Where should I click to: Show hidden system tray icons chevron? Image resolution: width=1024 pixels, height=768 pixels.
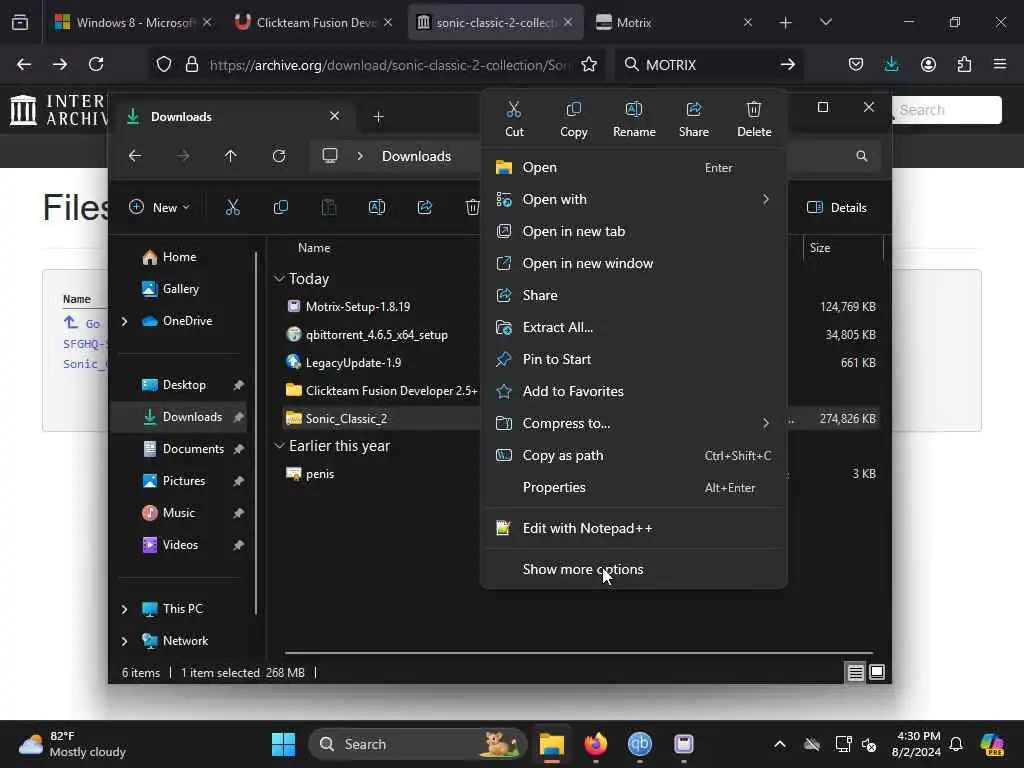[x=779, y=744]
